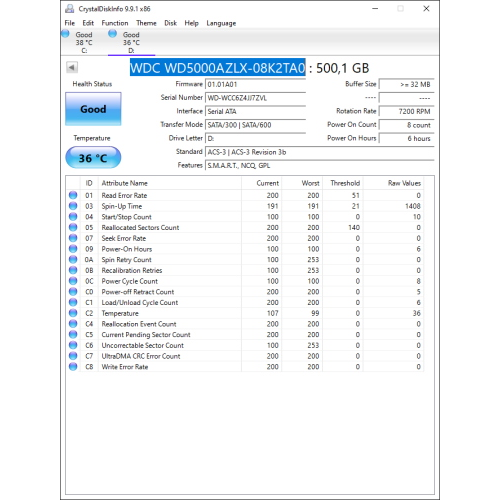Open the File menu
Image resolution: width=500 pixels, height=500 pixels.
[70, 23]
